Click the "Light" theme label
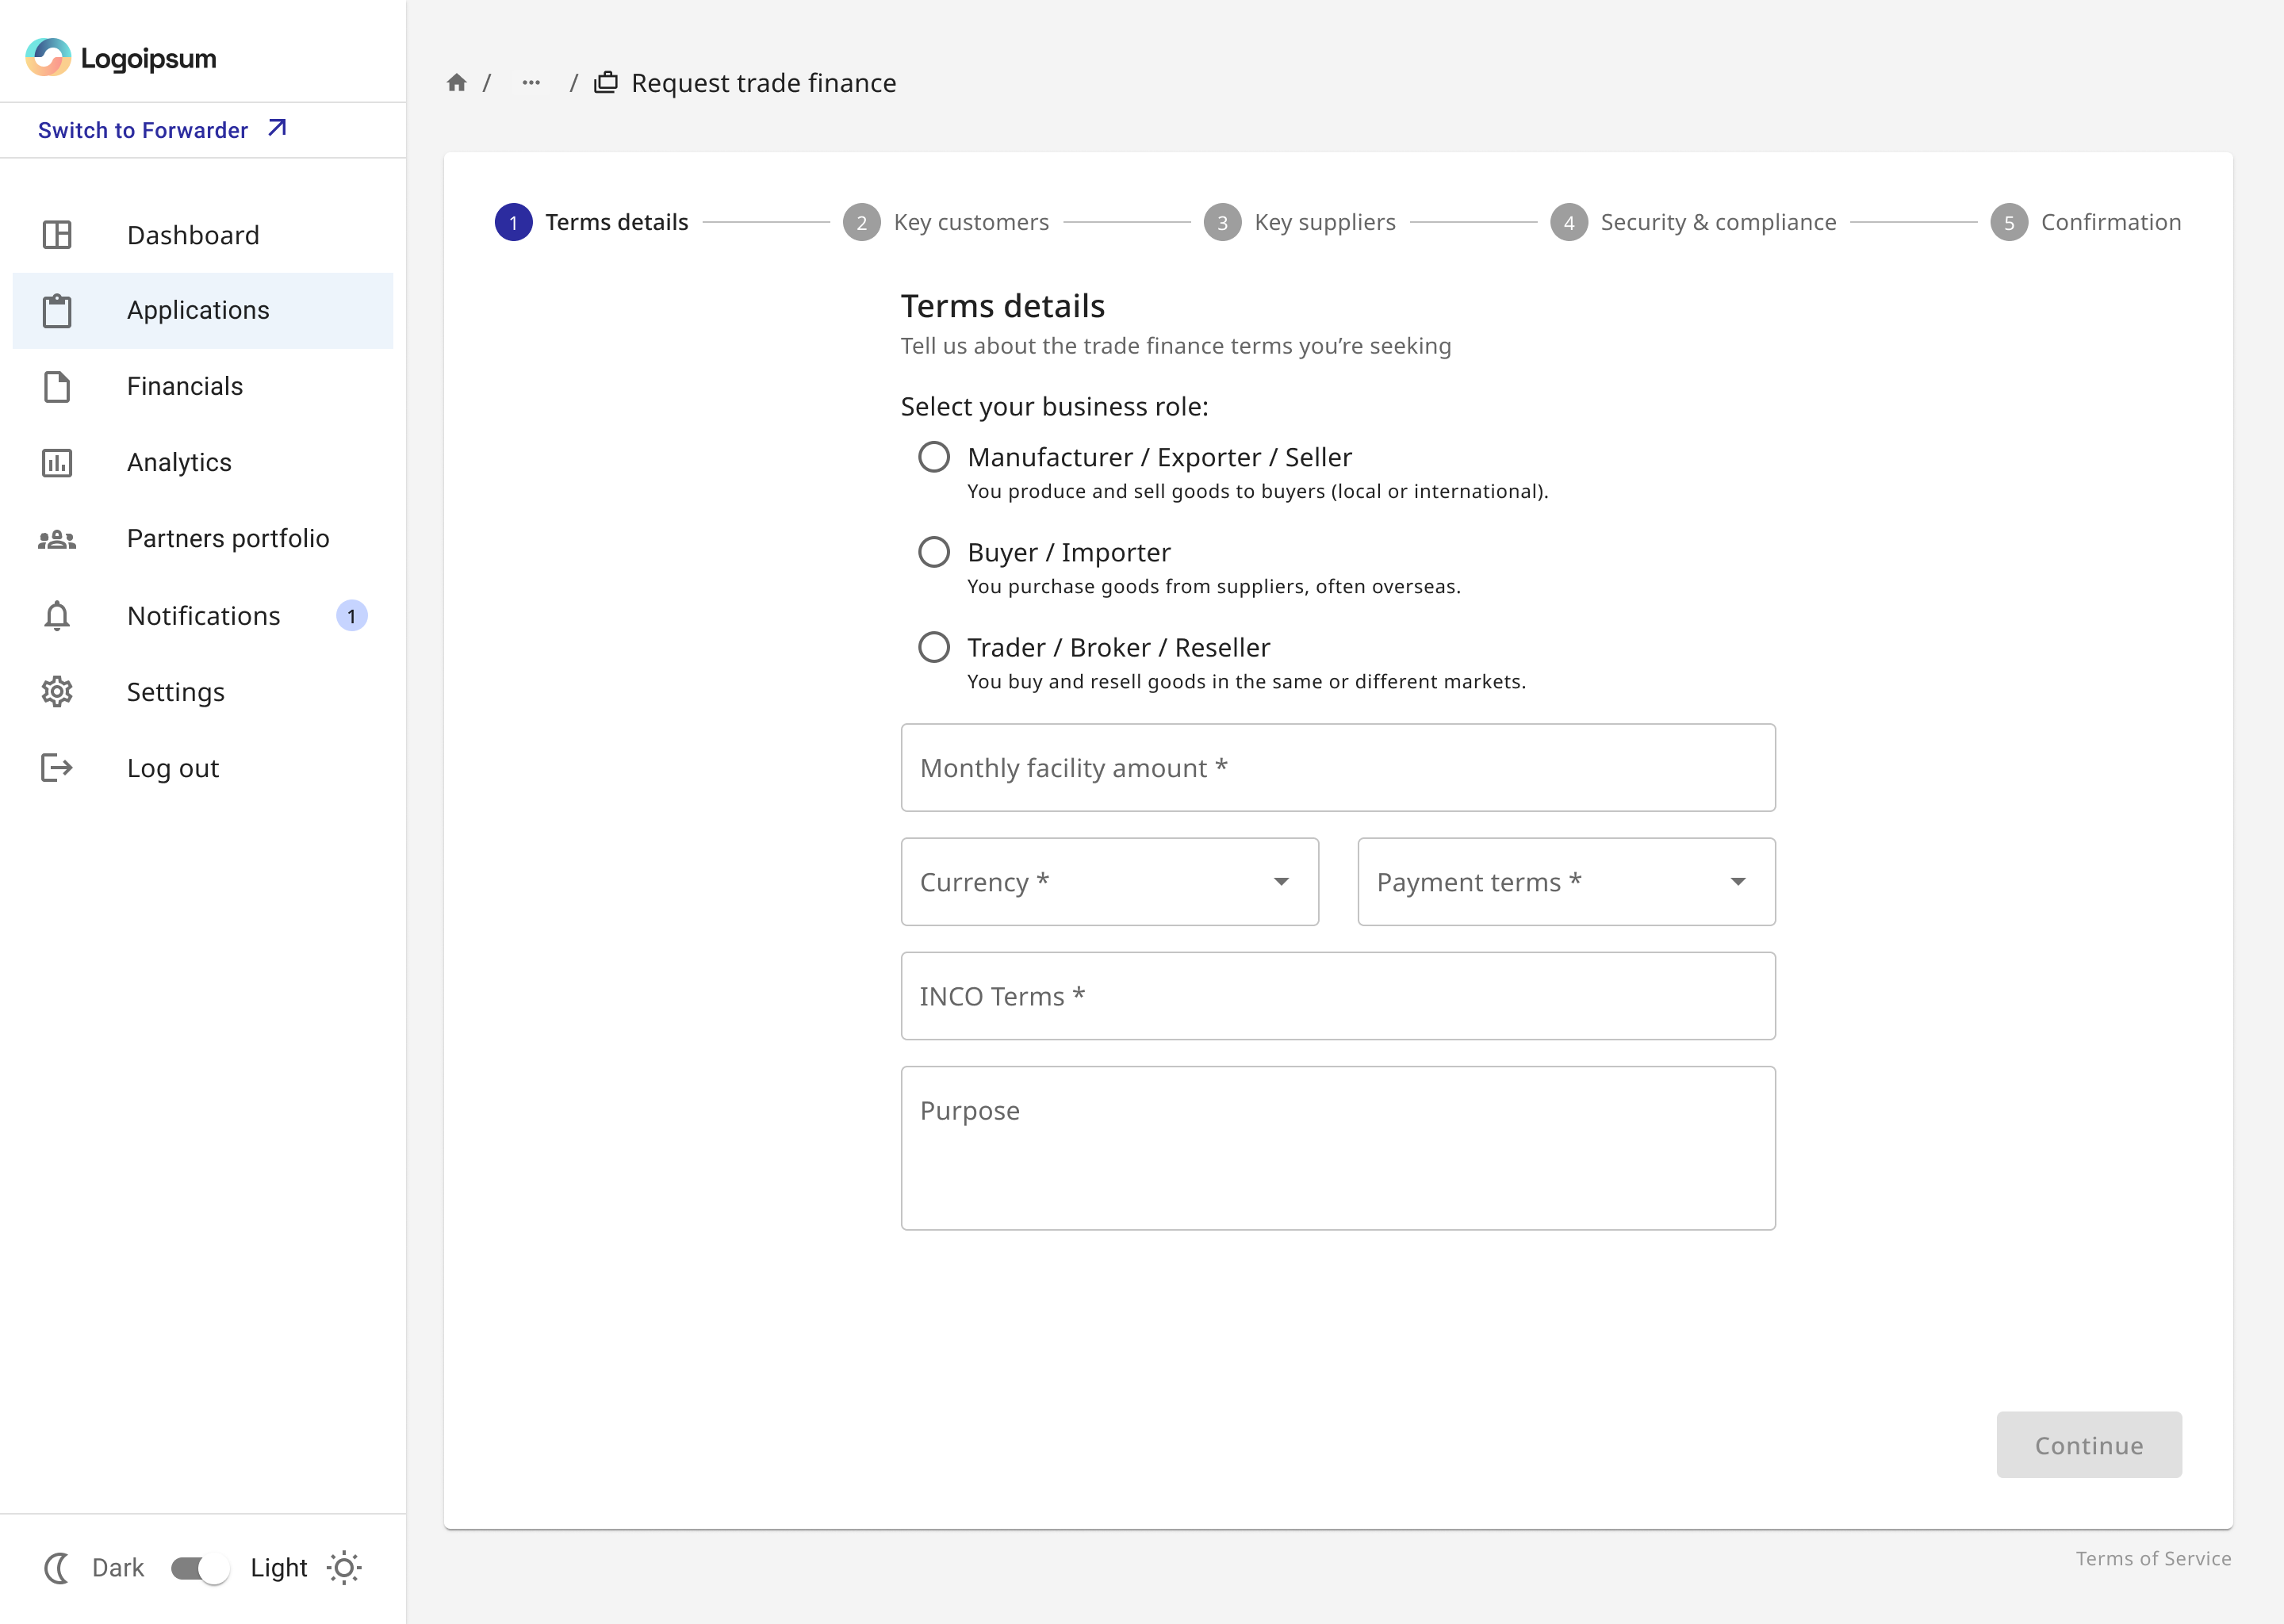 279,1568
